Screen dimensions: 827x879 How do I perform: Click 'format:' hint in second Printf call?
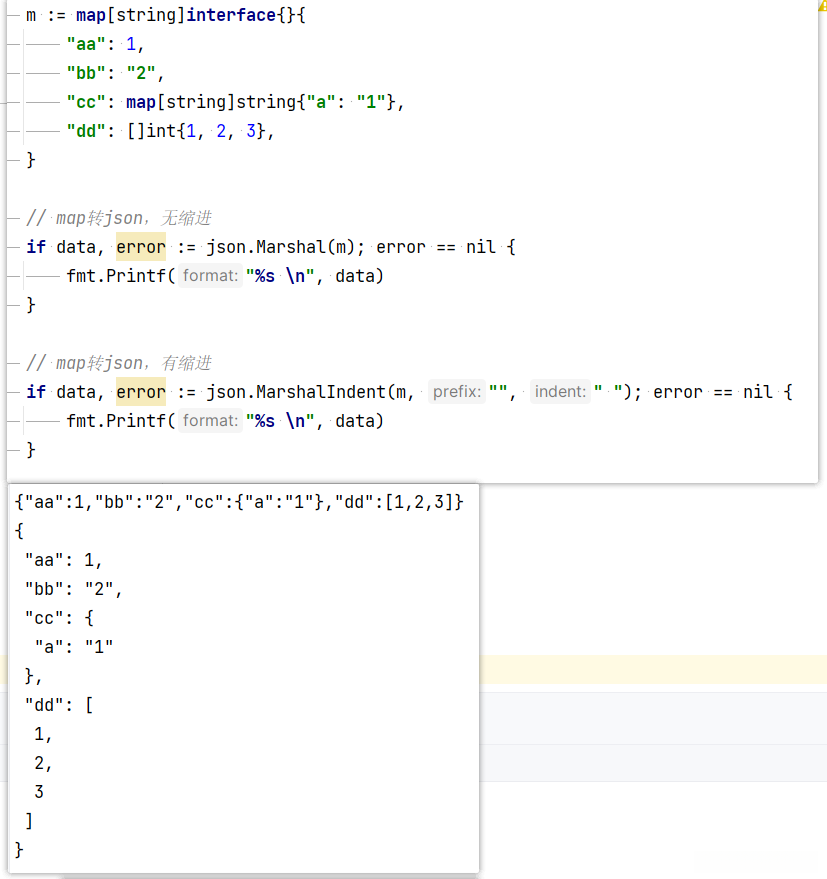pos(210,421)
